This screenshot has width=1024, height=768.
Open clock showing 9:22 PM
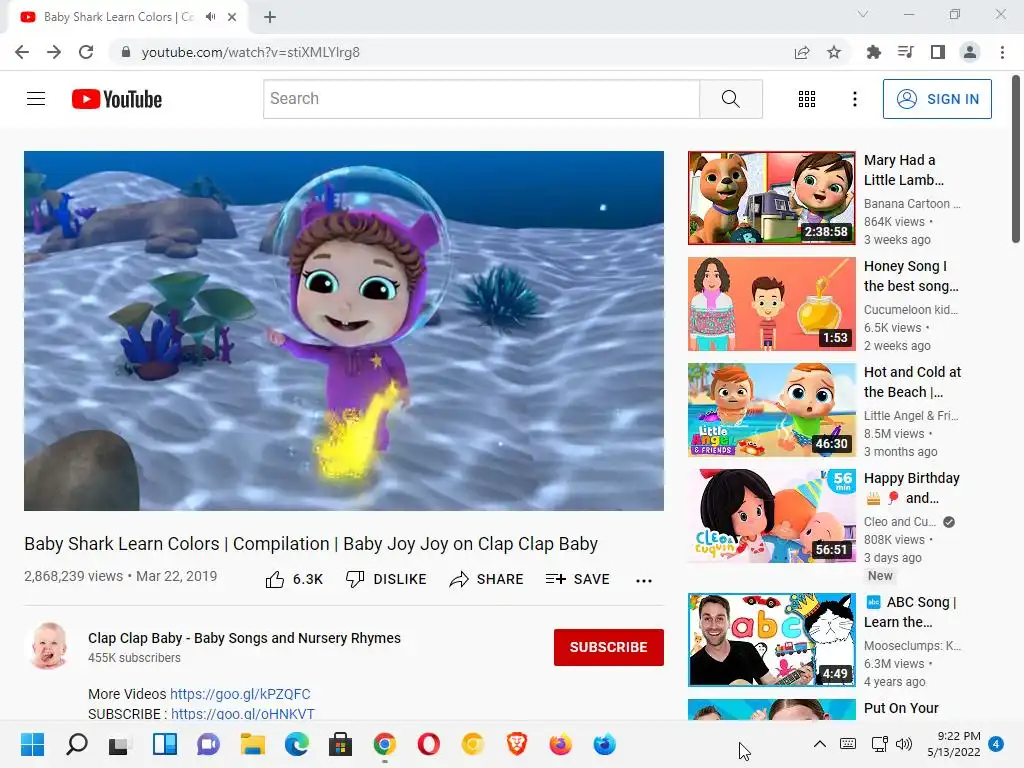[953, 744]
